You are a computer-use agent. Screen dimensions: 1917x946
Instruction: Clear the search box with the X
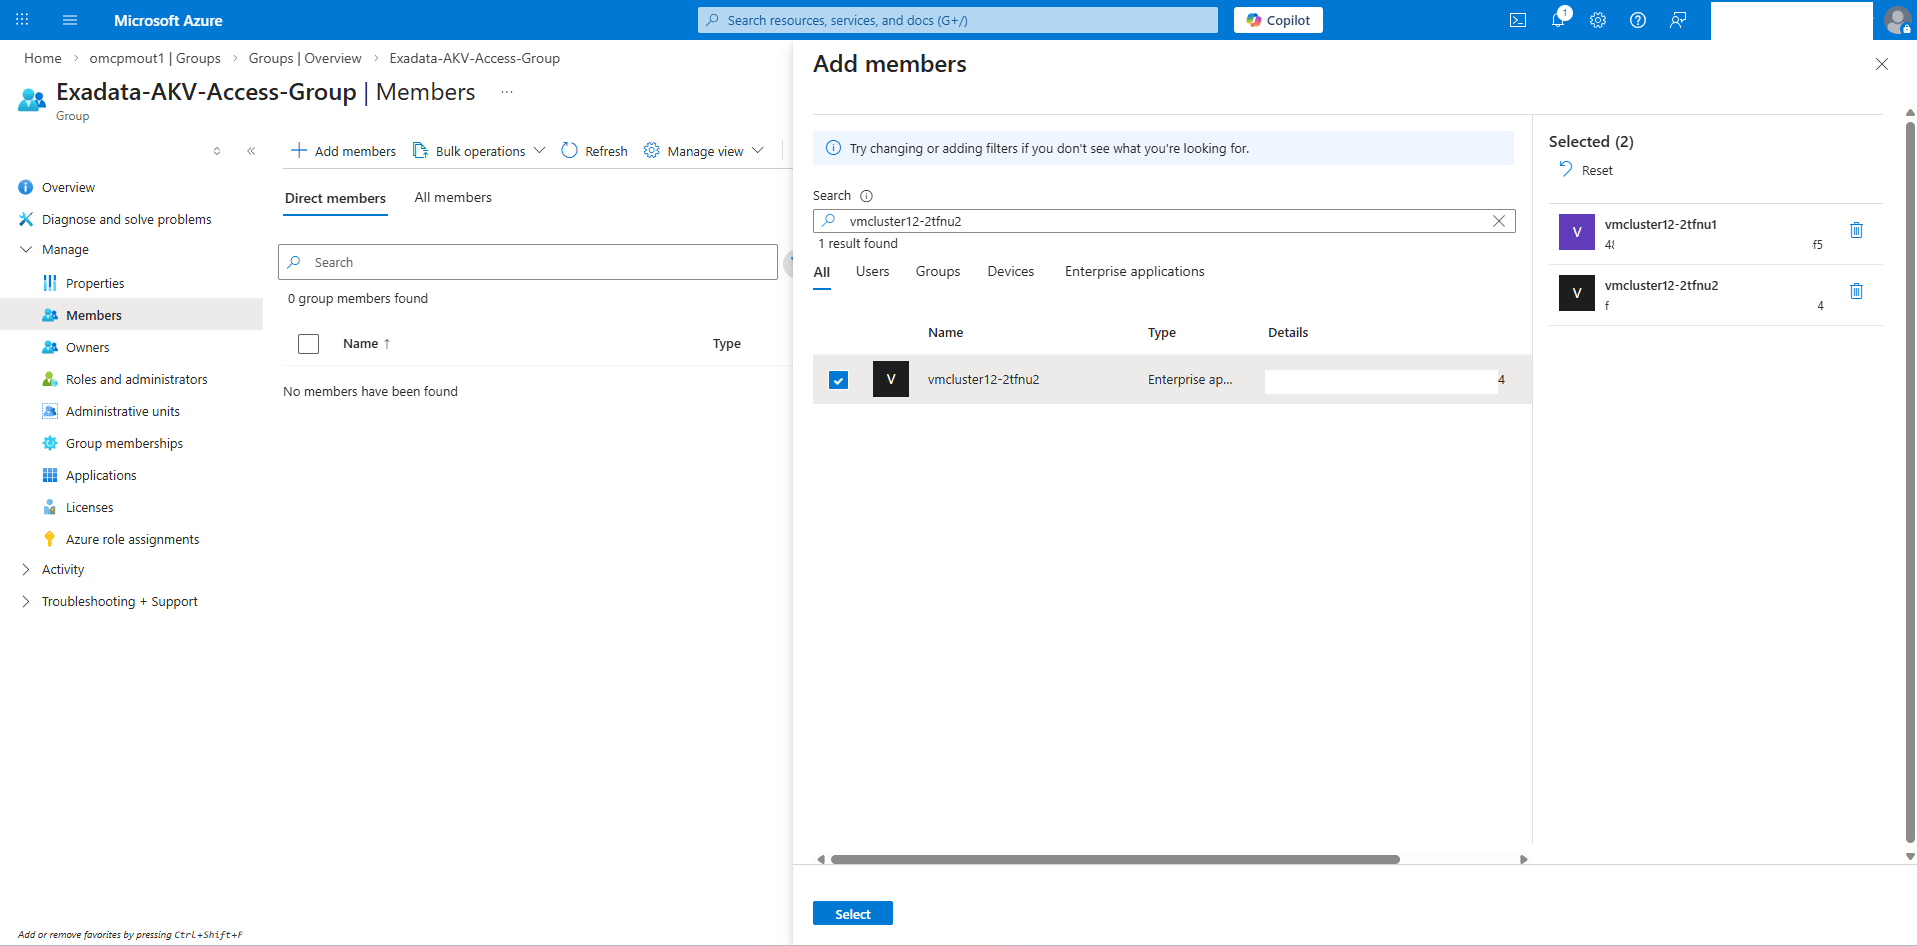(x=1499, y=221)
